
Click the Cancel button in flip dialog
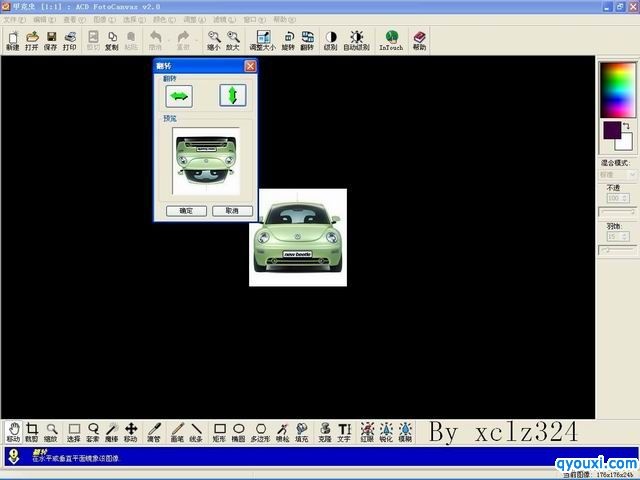tap(232, 211)
